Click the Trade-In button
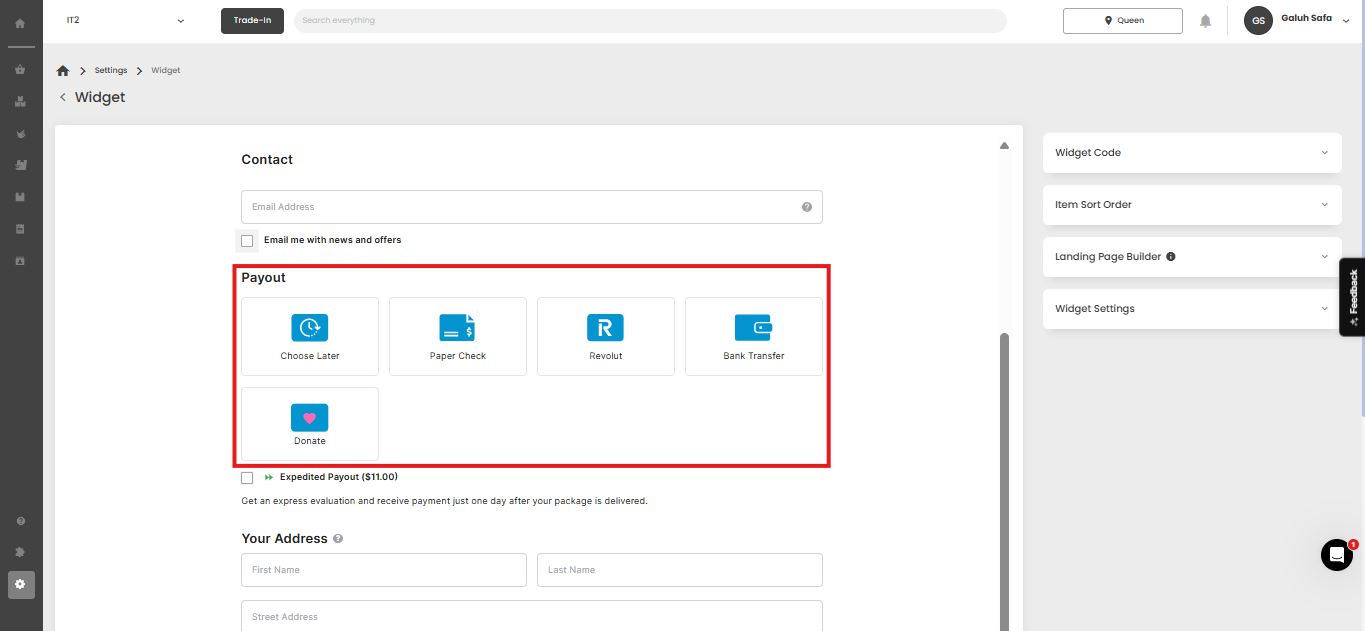Image resolution: width=1365 pixels, height=631 pixels. [253, 20]
